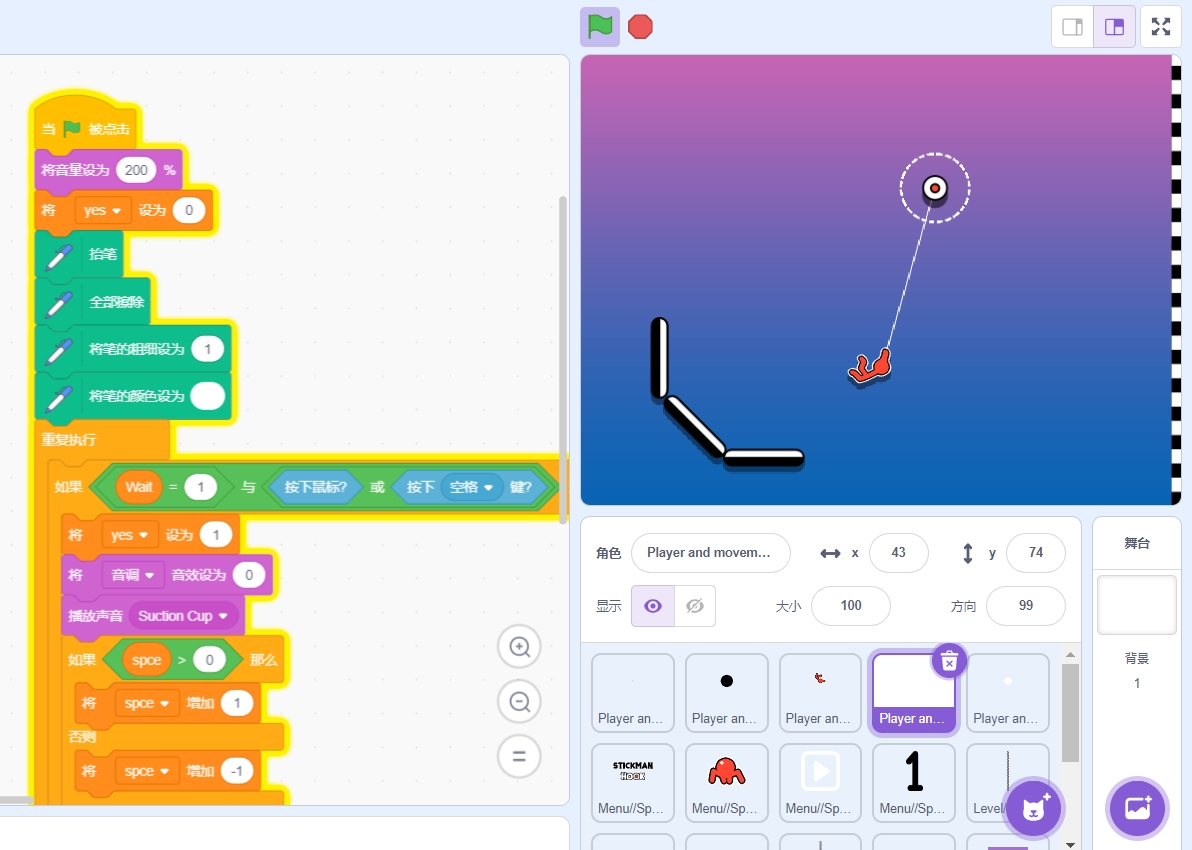1192x850 pixels.
Task: Edit the pen size value 1
Action: 207,350
